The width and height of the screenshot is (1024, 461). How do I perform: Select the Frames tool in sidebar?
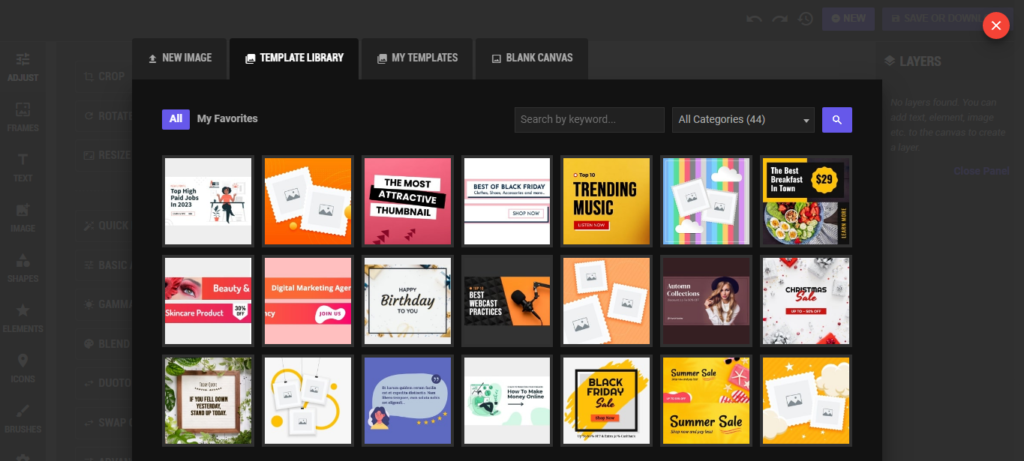(22, 116)
